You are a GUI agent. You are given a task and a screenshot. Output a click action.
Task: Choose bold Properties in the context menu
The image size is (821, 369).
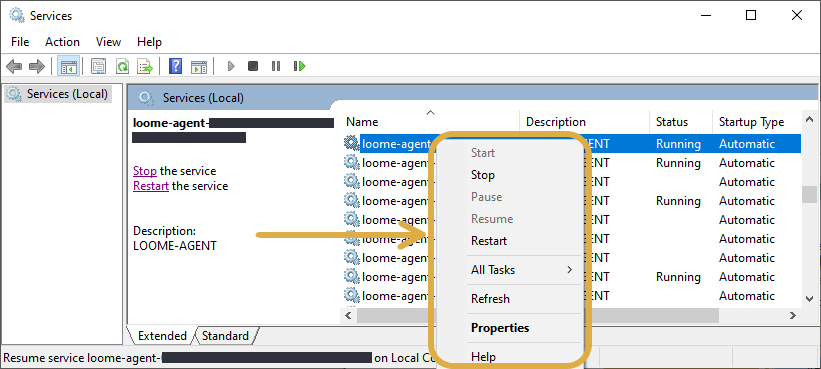(500, 328)
